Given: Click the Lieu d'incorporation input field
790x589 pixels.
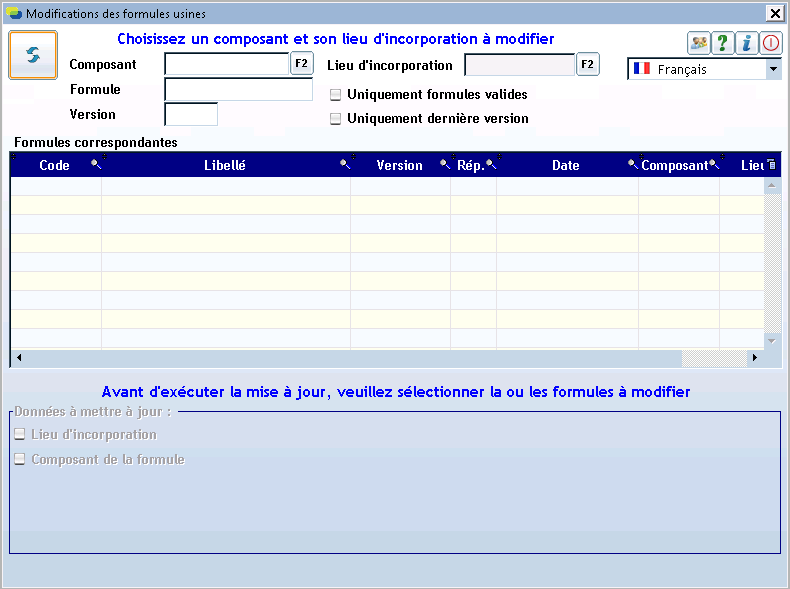Looking at the screenshot, I should coord(519,65).
